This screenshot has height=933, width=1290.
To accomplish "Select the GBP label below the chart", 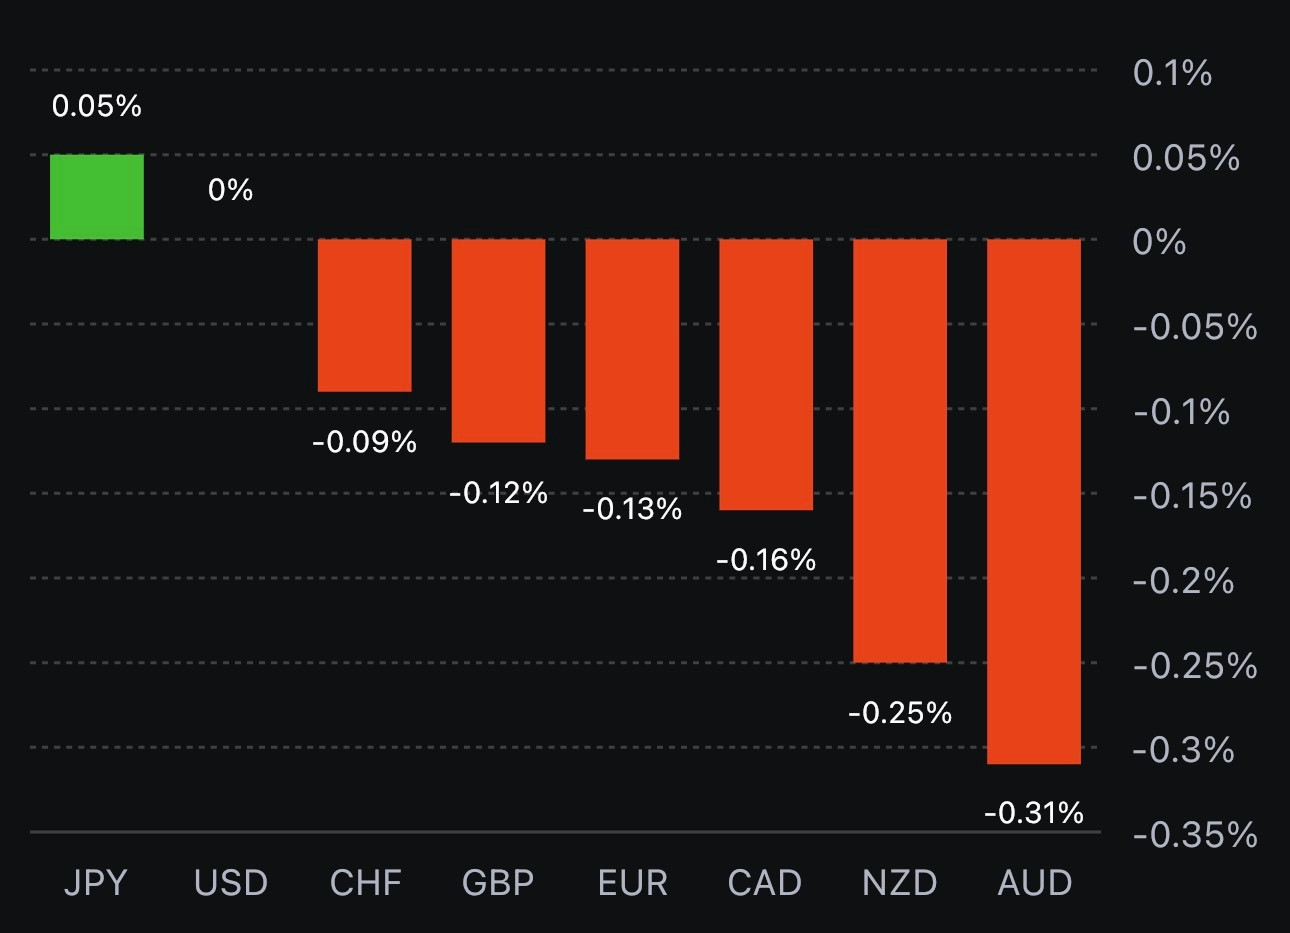I will click(x=498, y=883).
